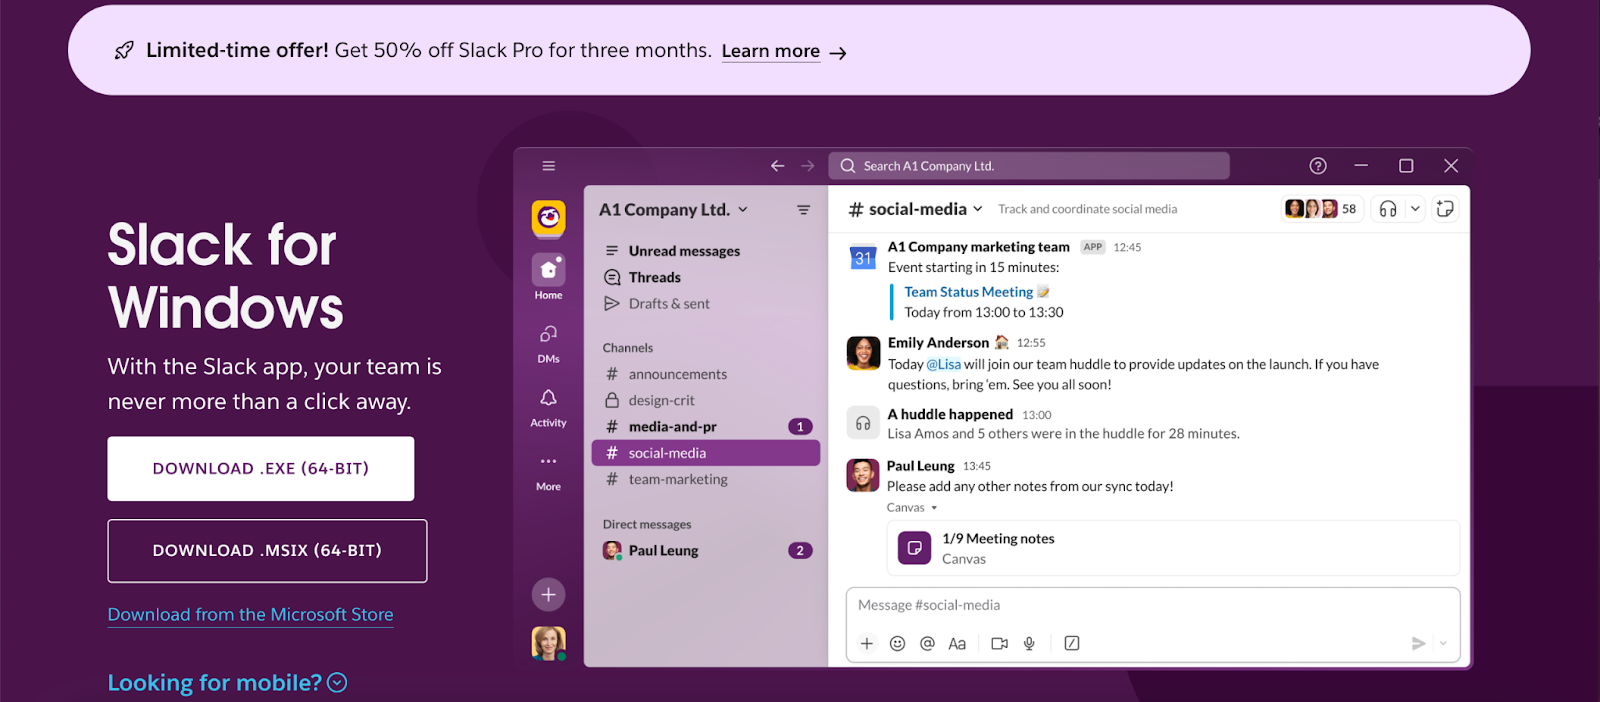Image resolution: width=1600 pixels, height=702 pixels.
Task: Open the Activity bell icon
Action: (x=548, y=398)
